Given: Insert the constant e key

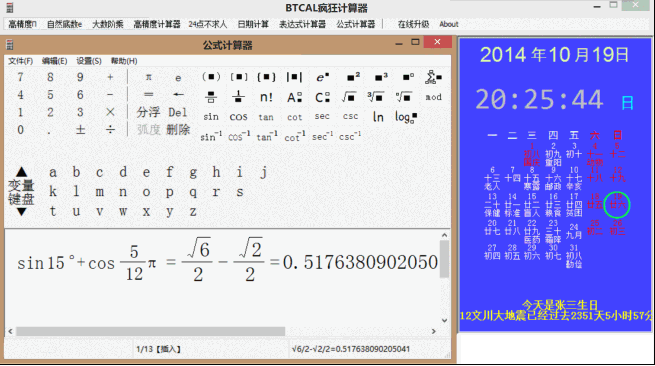Looking at the screenshot, I should (178, 78).
